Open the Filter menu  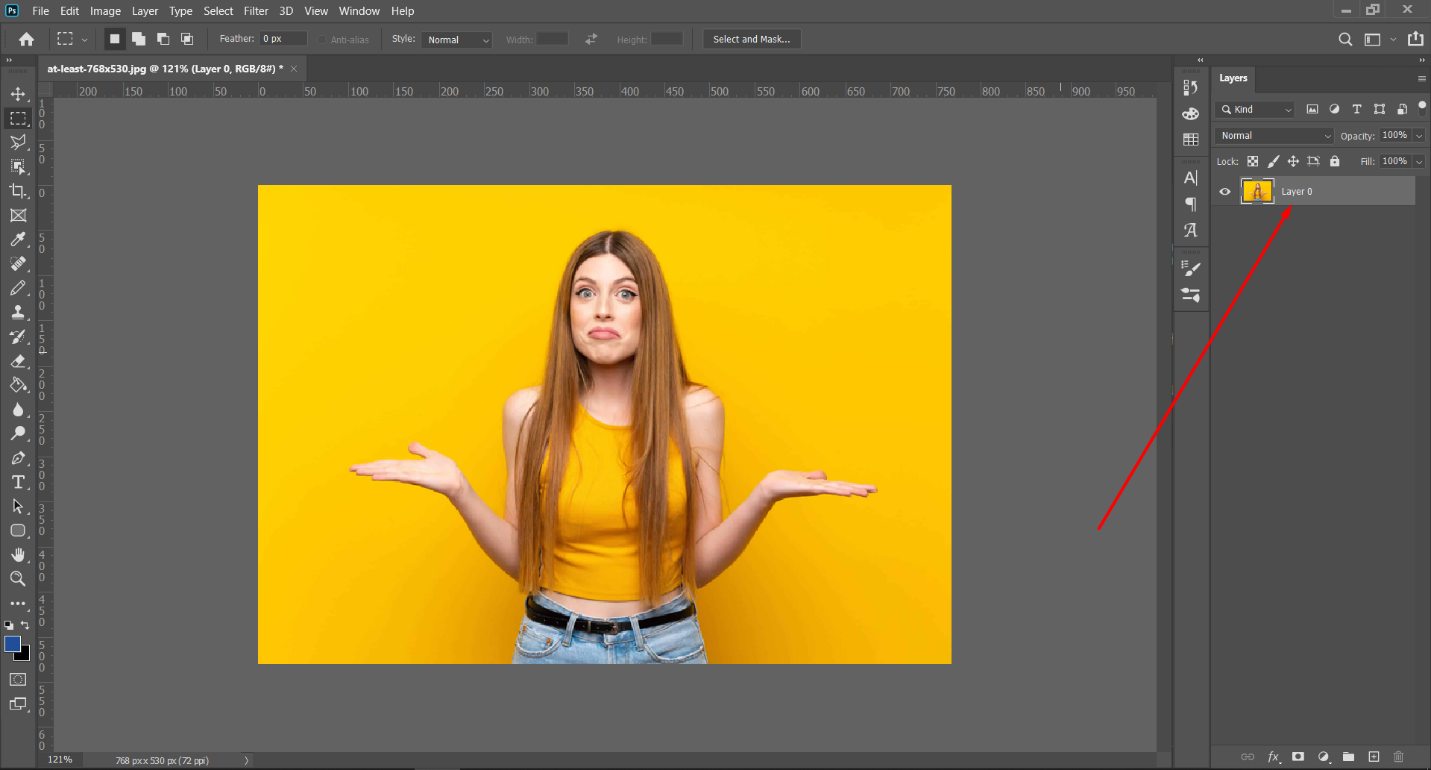click(256, 11)
